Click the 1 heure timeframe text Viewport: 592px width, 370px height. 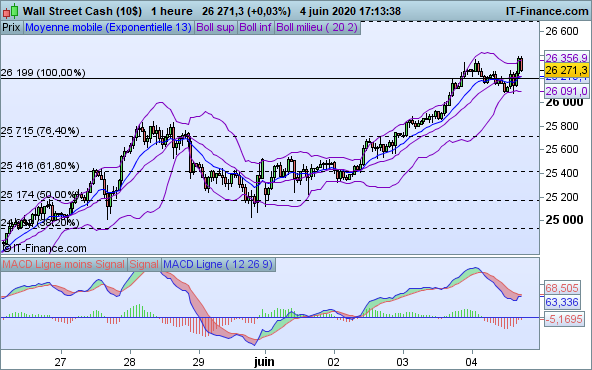(172, 11)
